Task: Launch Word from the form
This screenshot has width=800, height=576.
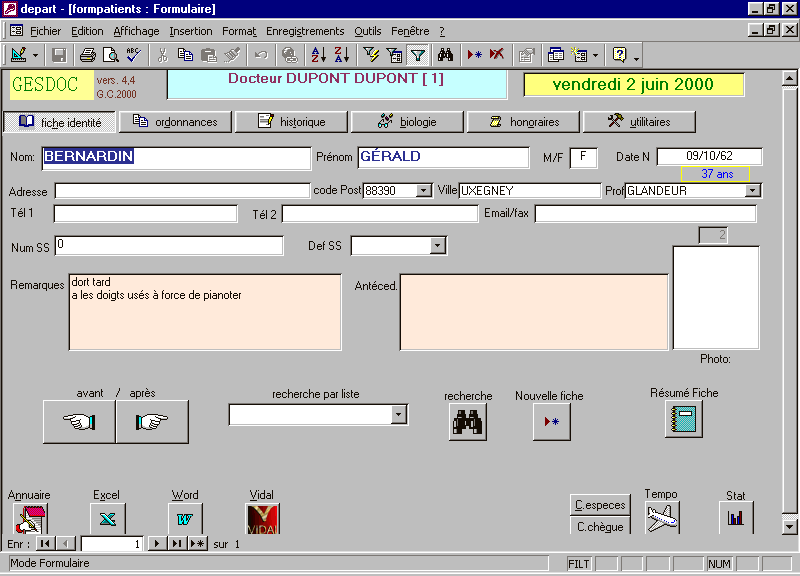Action: [185, 519]
